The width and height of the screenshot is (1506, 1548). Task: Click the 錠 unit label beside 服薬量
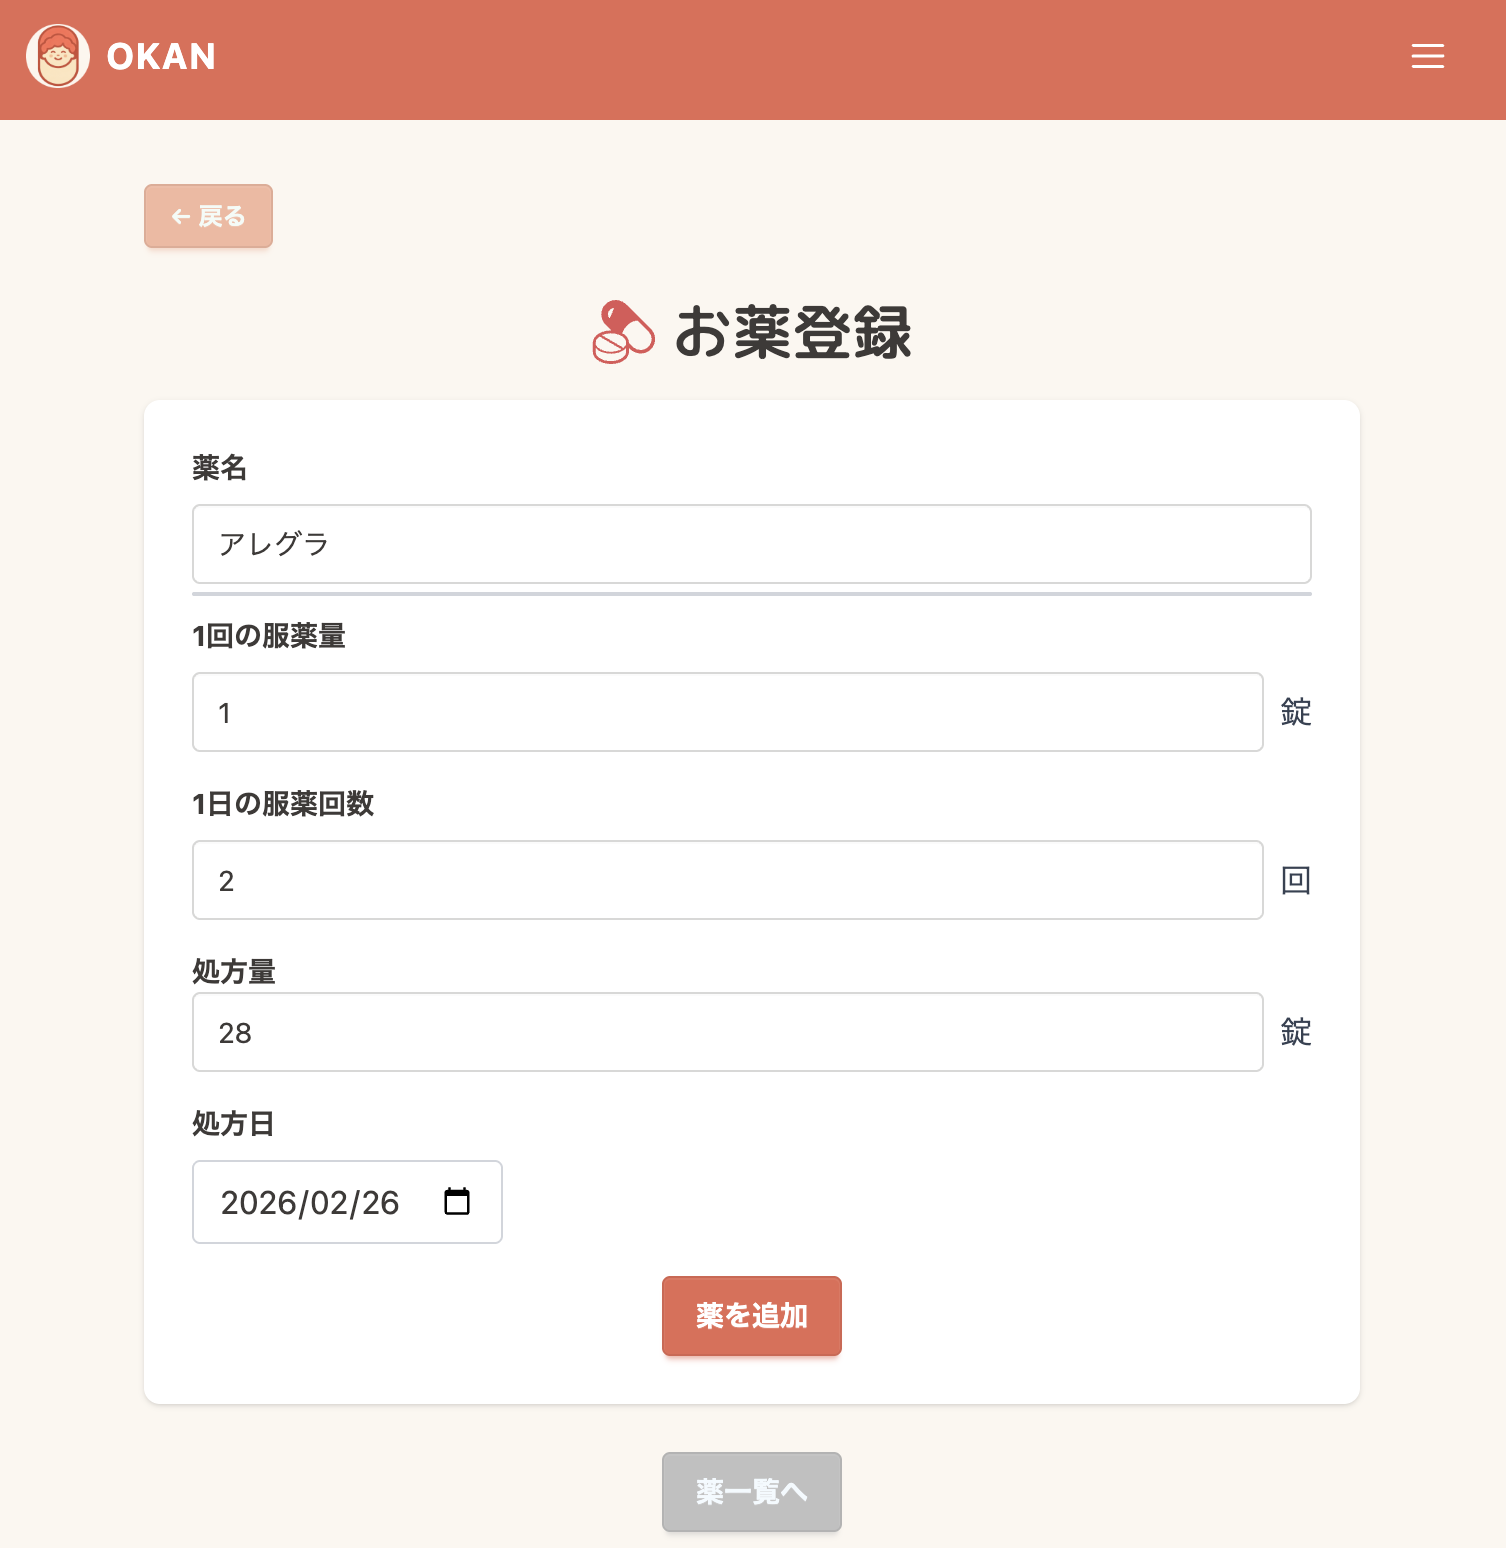(1294, 712)
